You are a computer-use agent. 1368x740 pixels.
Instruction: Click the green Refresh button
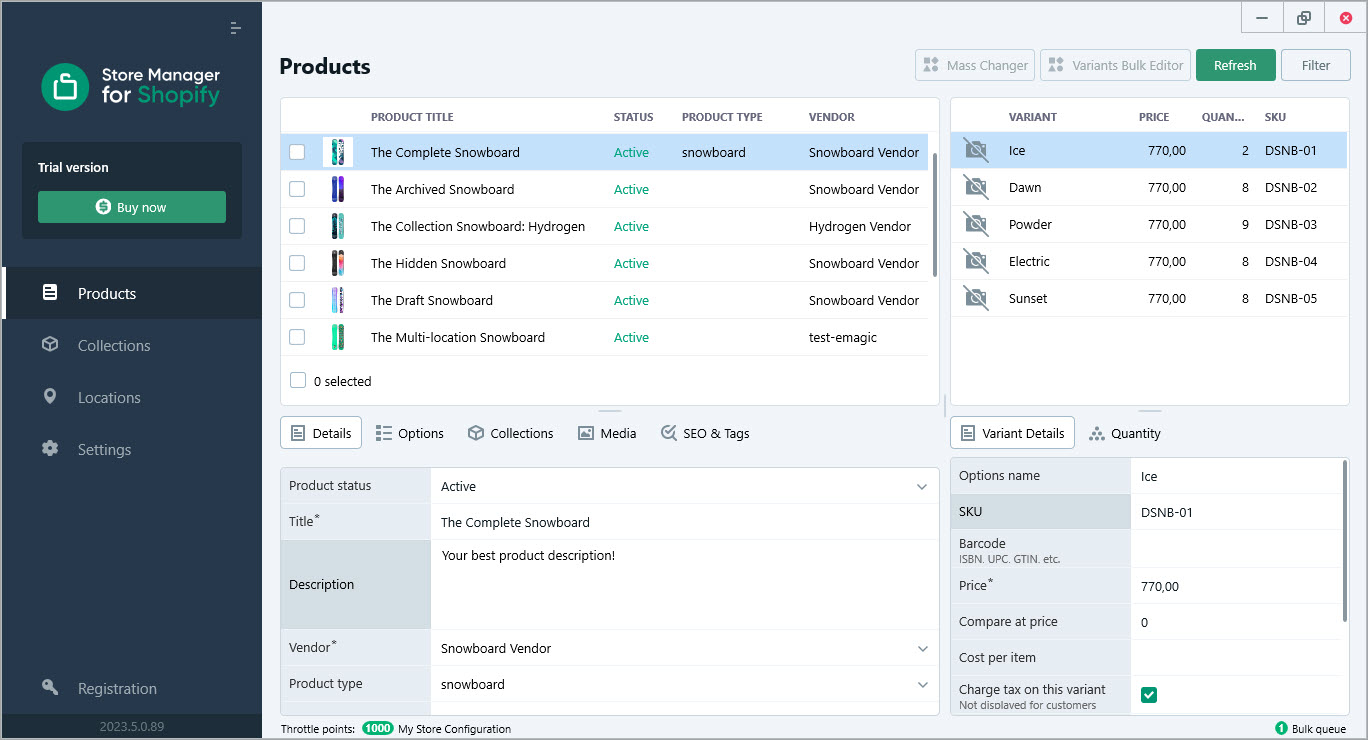pyautogui.click(x=1235, y=65)
